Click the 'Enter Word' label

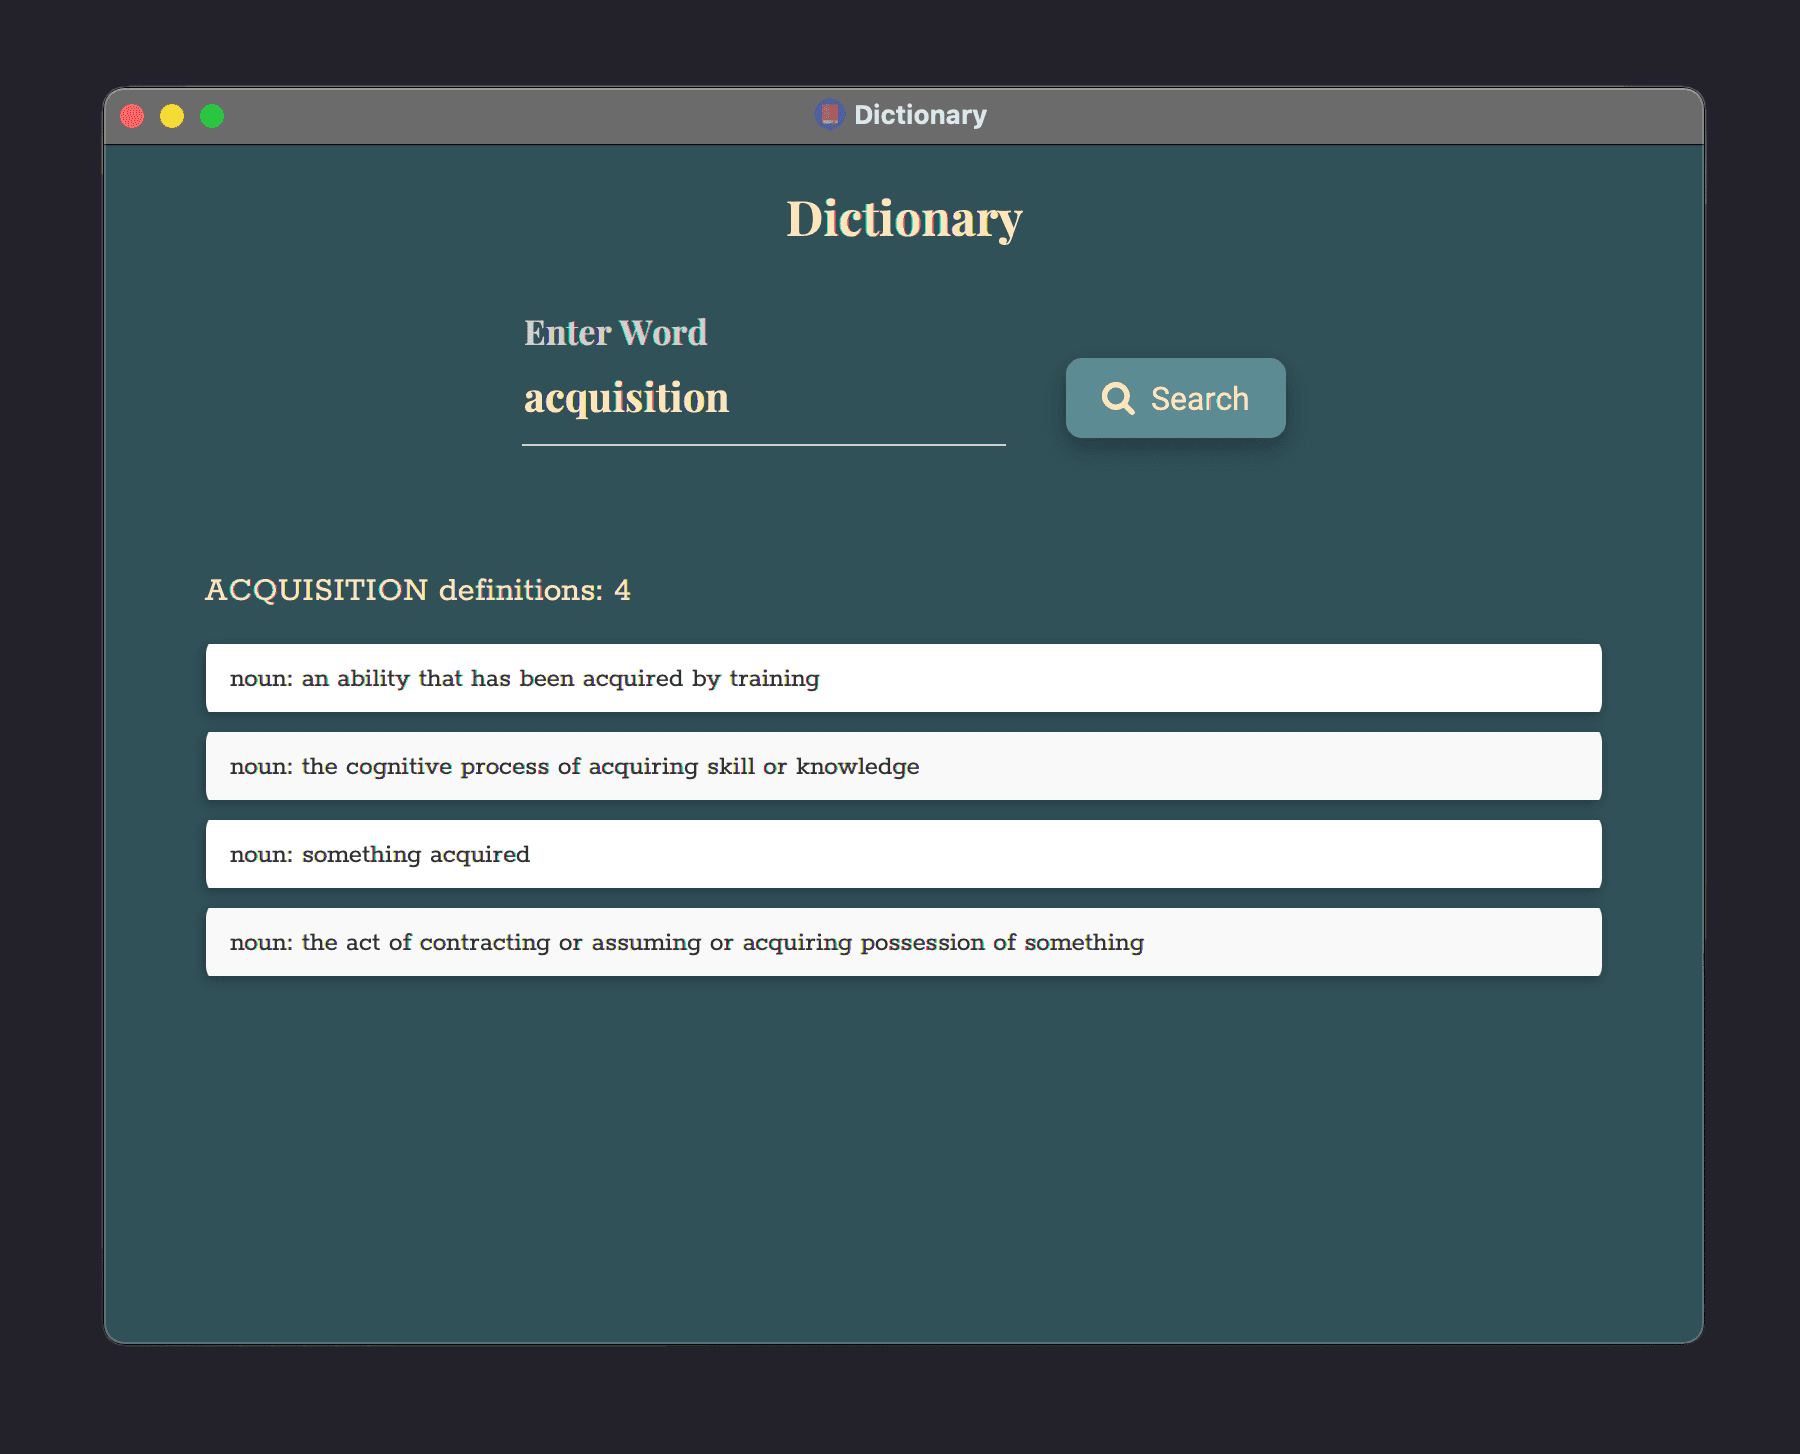coord(616,332)
